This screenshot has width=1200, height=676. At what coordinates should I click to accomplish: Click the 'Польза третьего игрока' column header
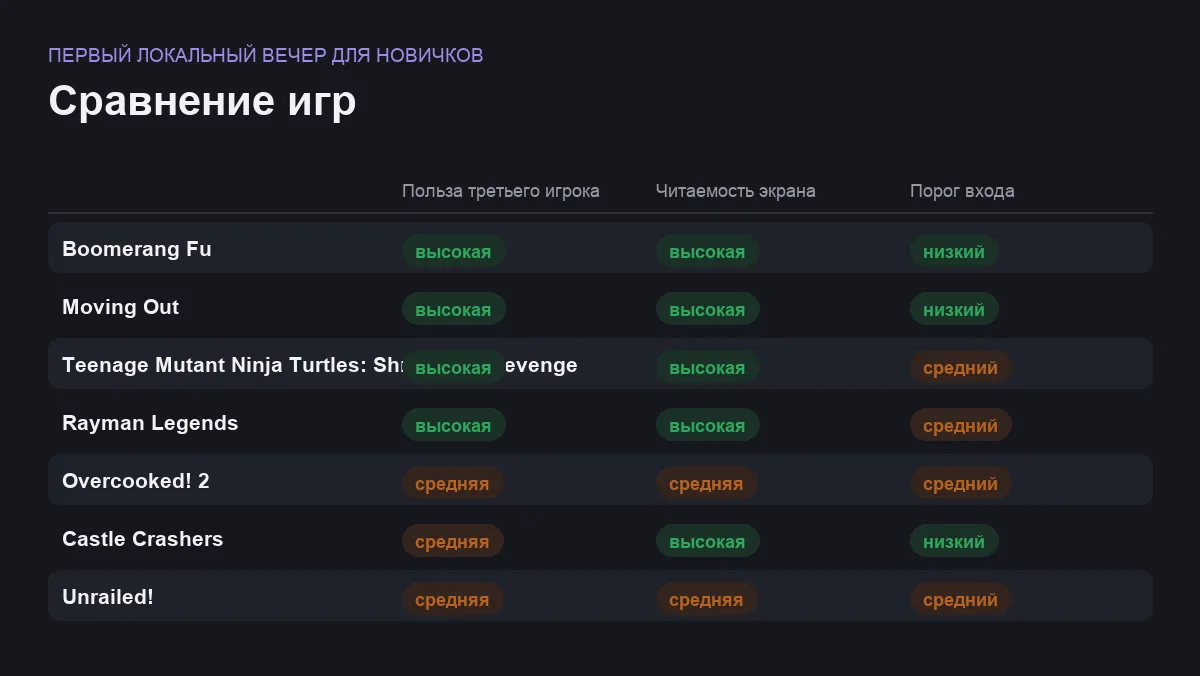(501, 191)
